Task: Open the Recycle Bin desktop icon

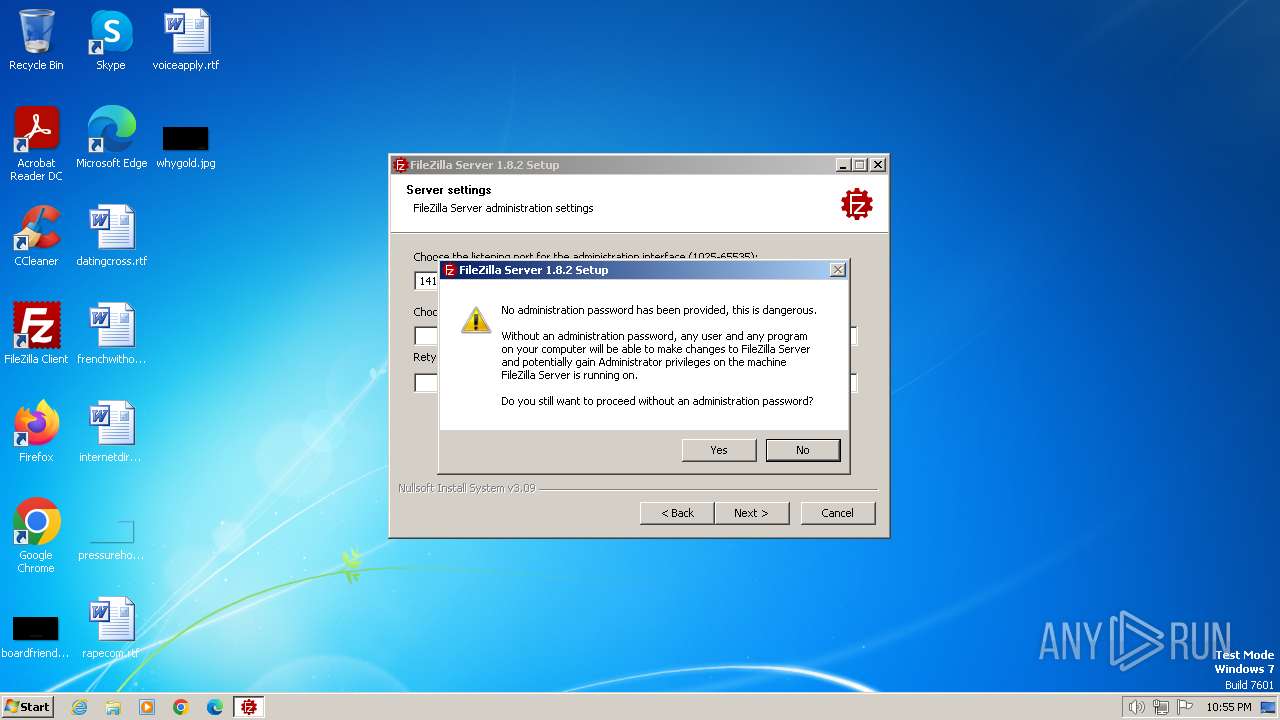Action: click(36, 40)
